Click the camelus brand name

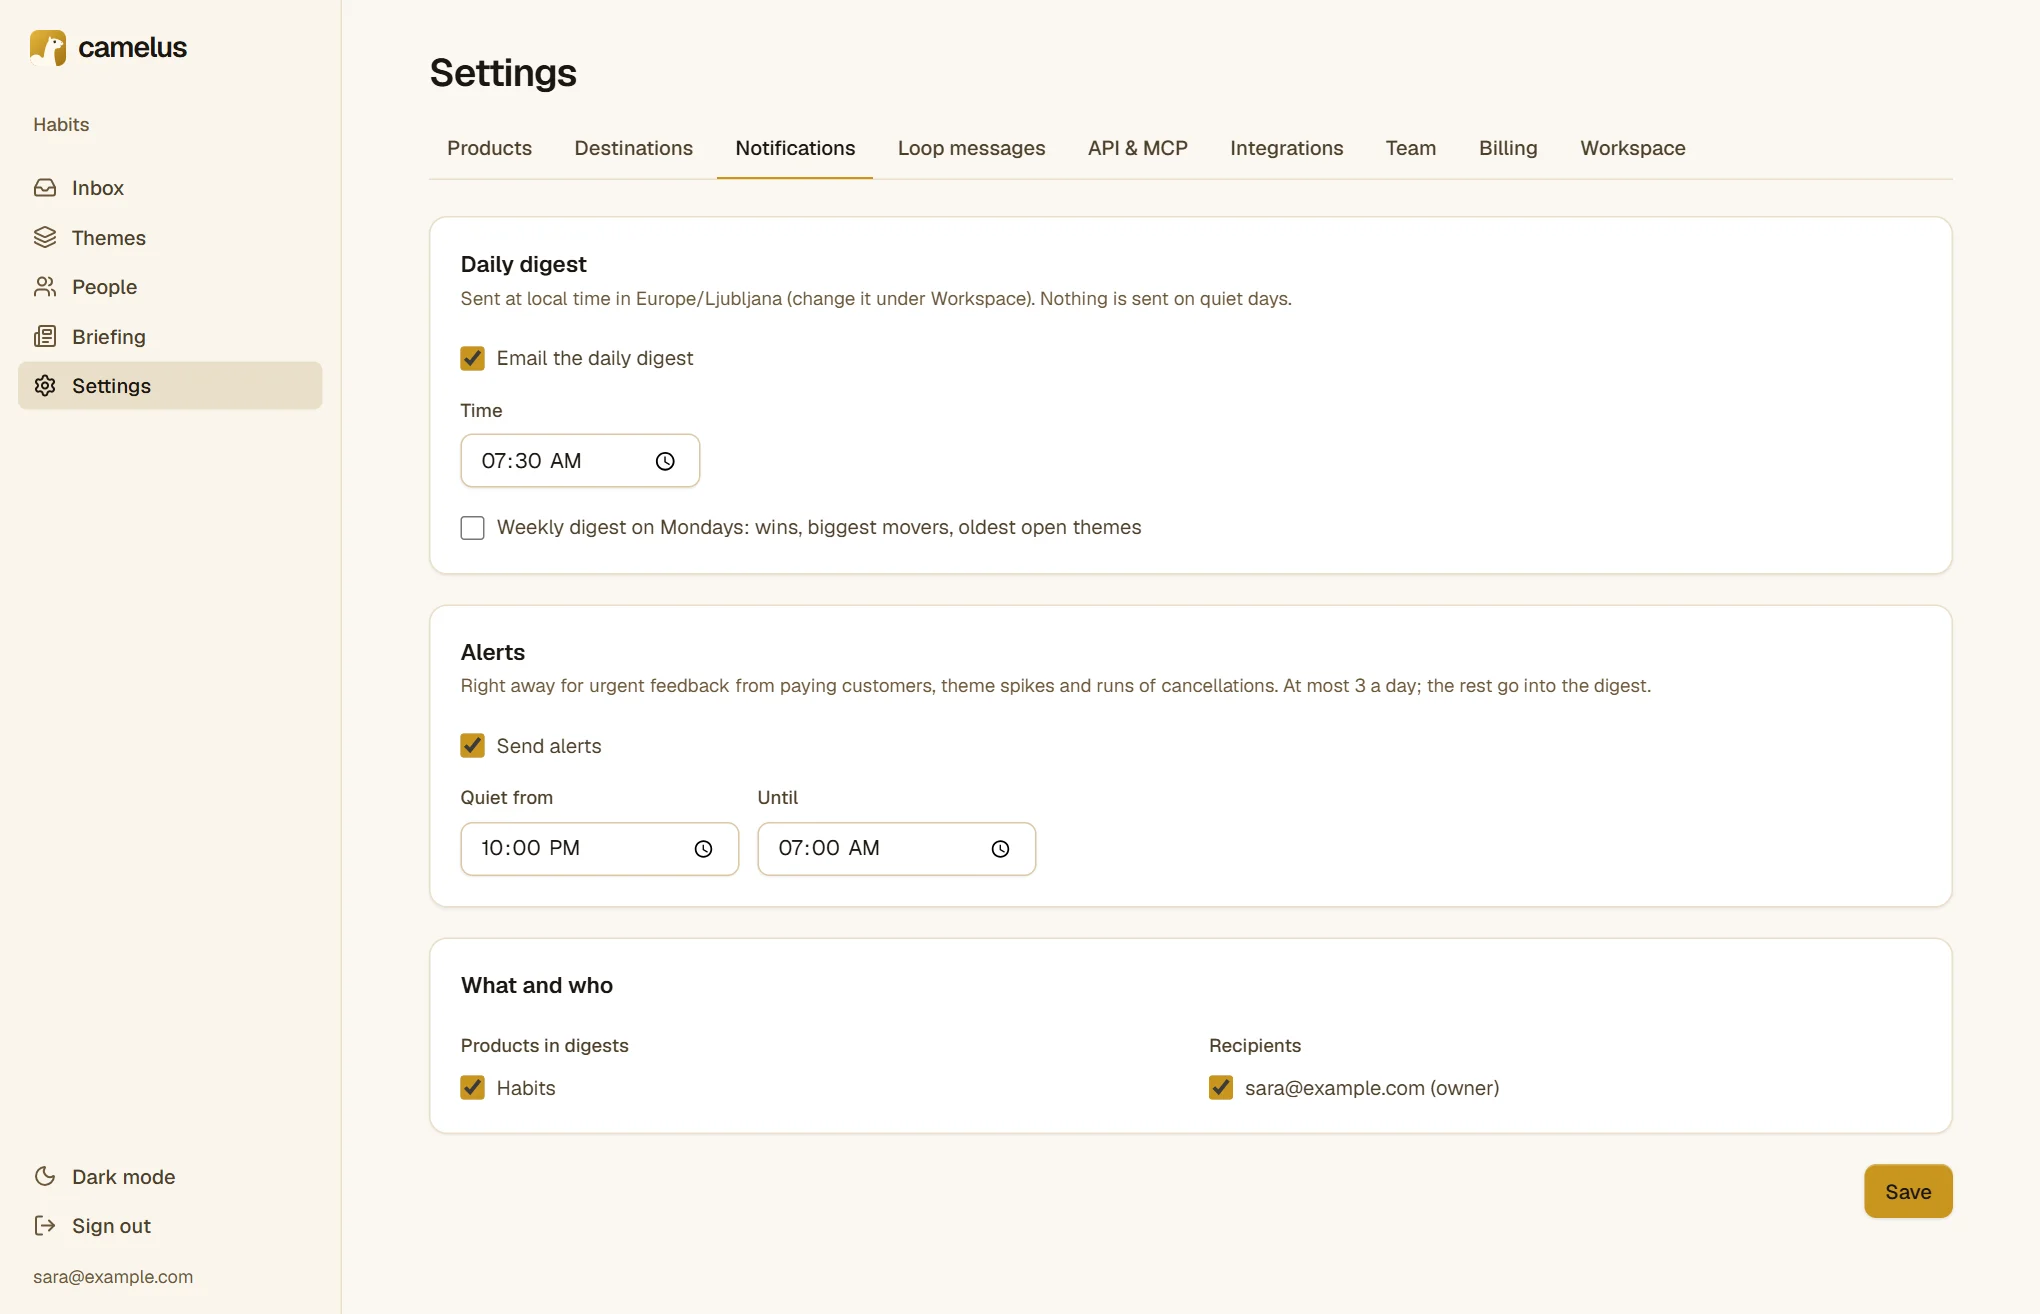tap(132, 47)
